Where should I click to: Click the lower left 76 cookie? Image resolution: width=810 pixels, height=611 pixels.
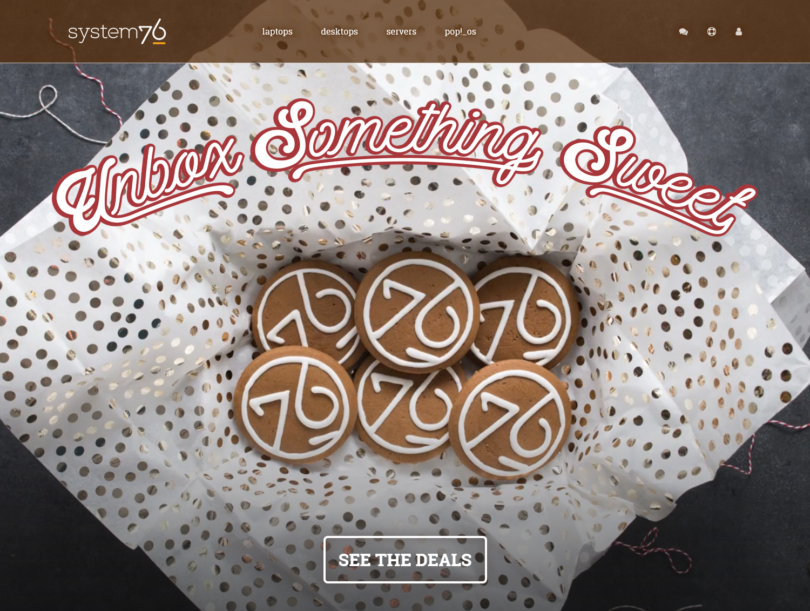tap(294, 404)
